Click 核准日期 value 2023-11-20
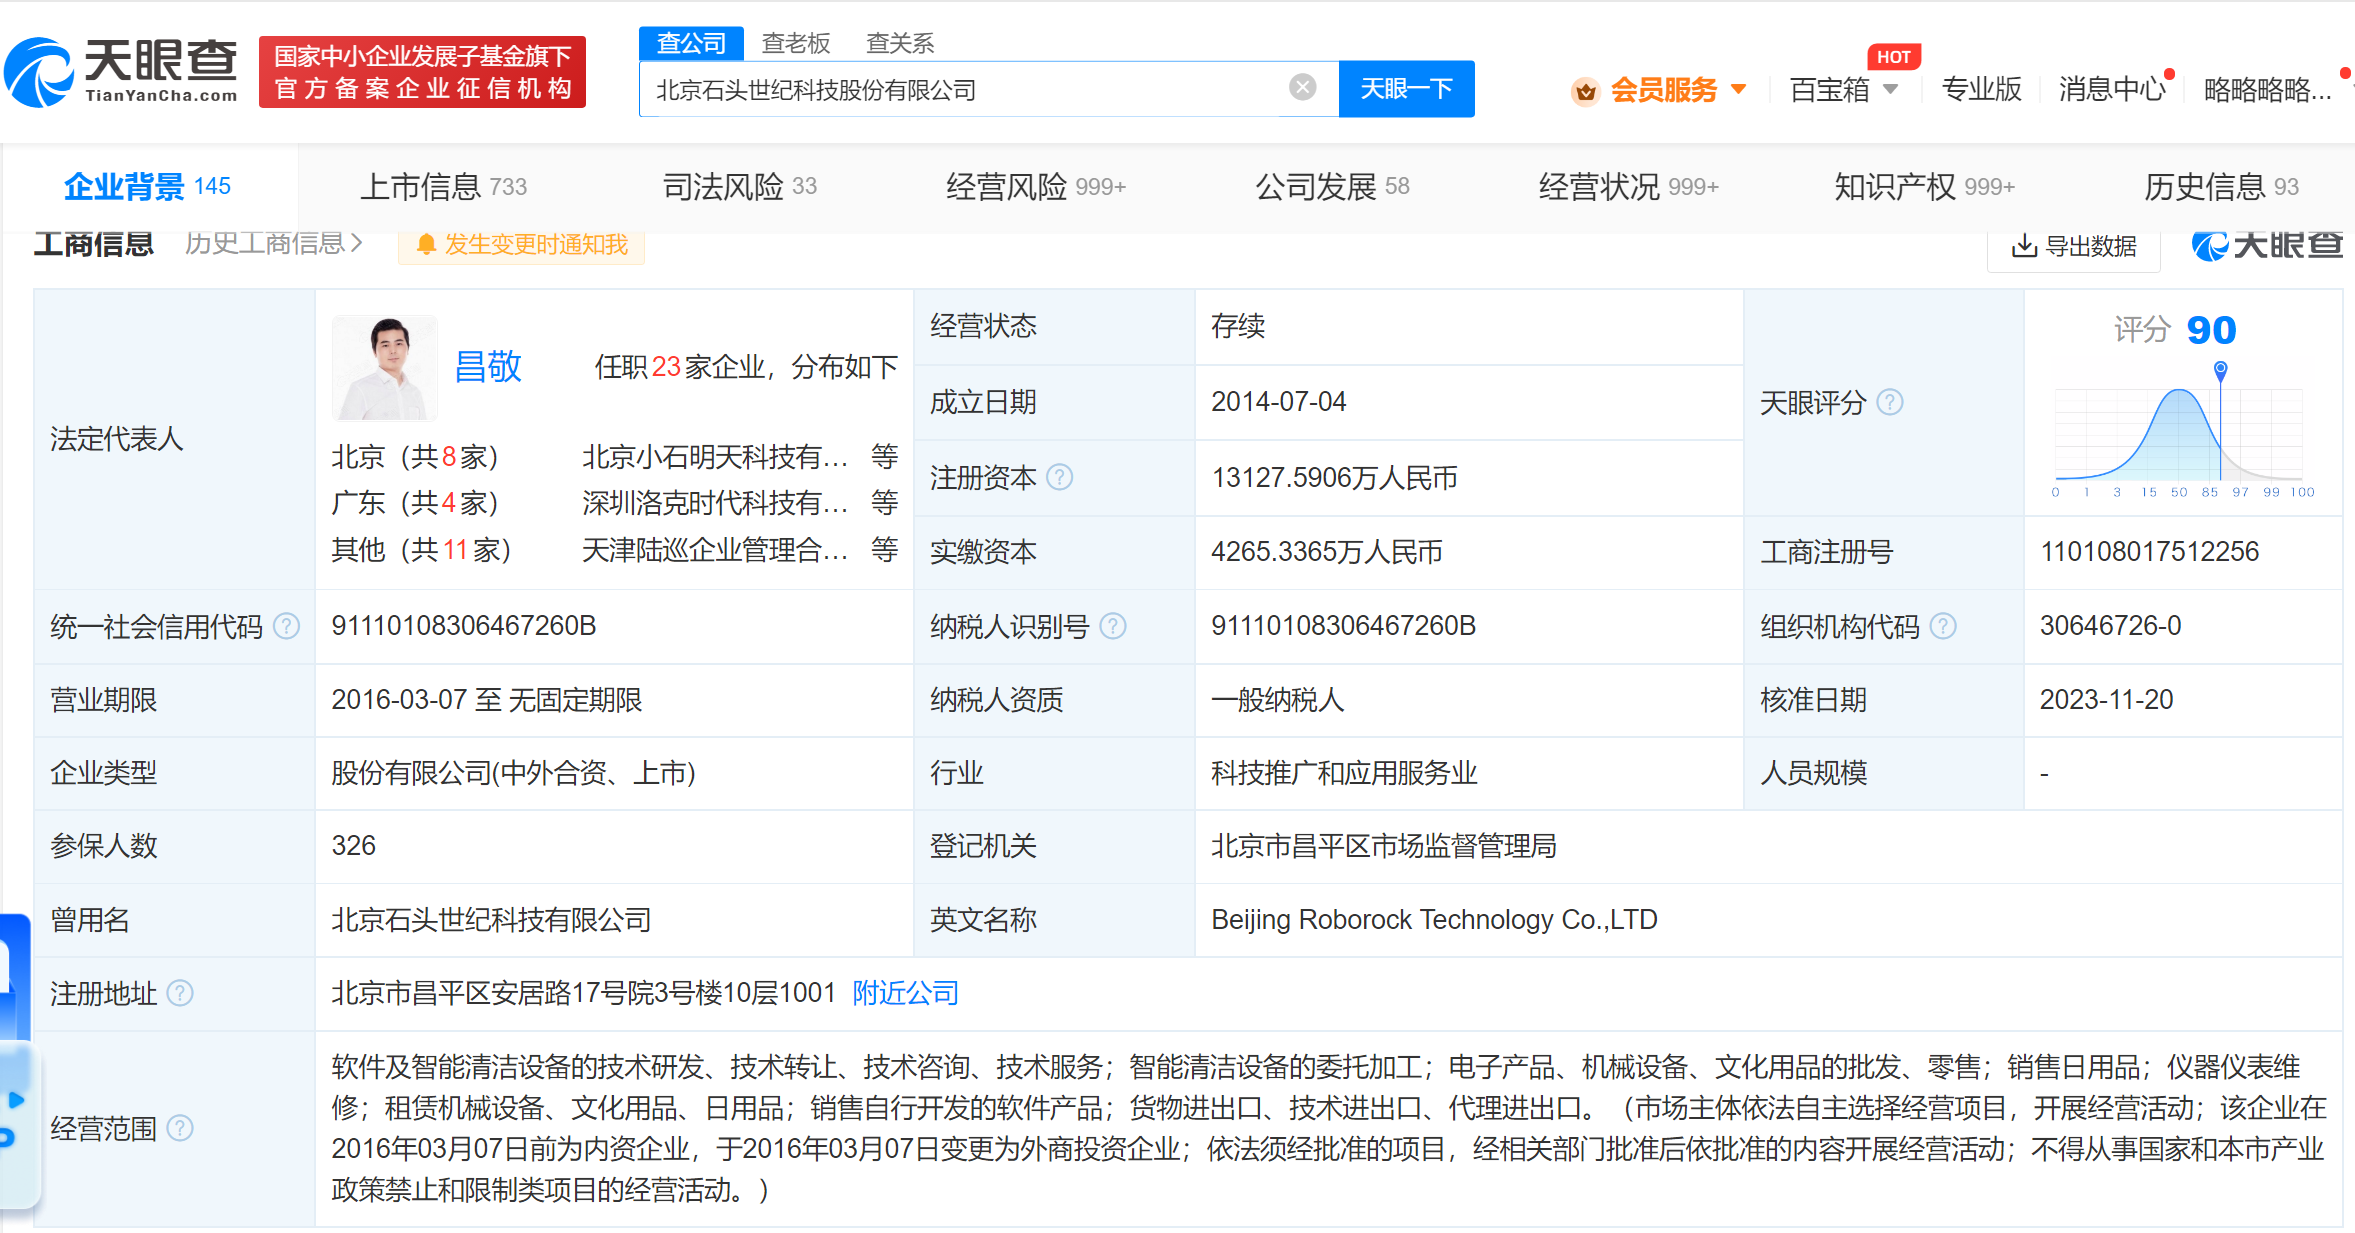The image size is (2355, 1233). pyautogui.click(x=2106, y=700)
